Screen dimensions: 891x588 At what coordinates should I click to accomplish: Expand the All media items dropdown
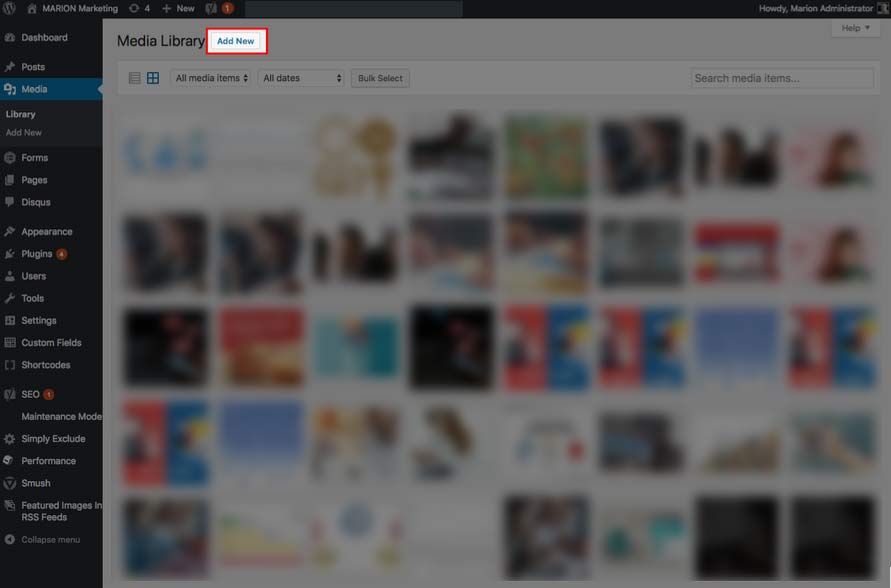pyautogui.click(x=211, y=78)
